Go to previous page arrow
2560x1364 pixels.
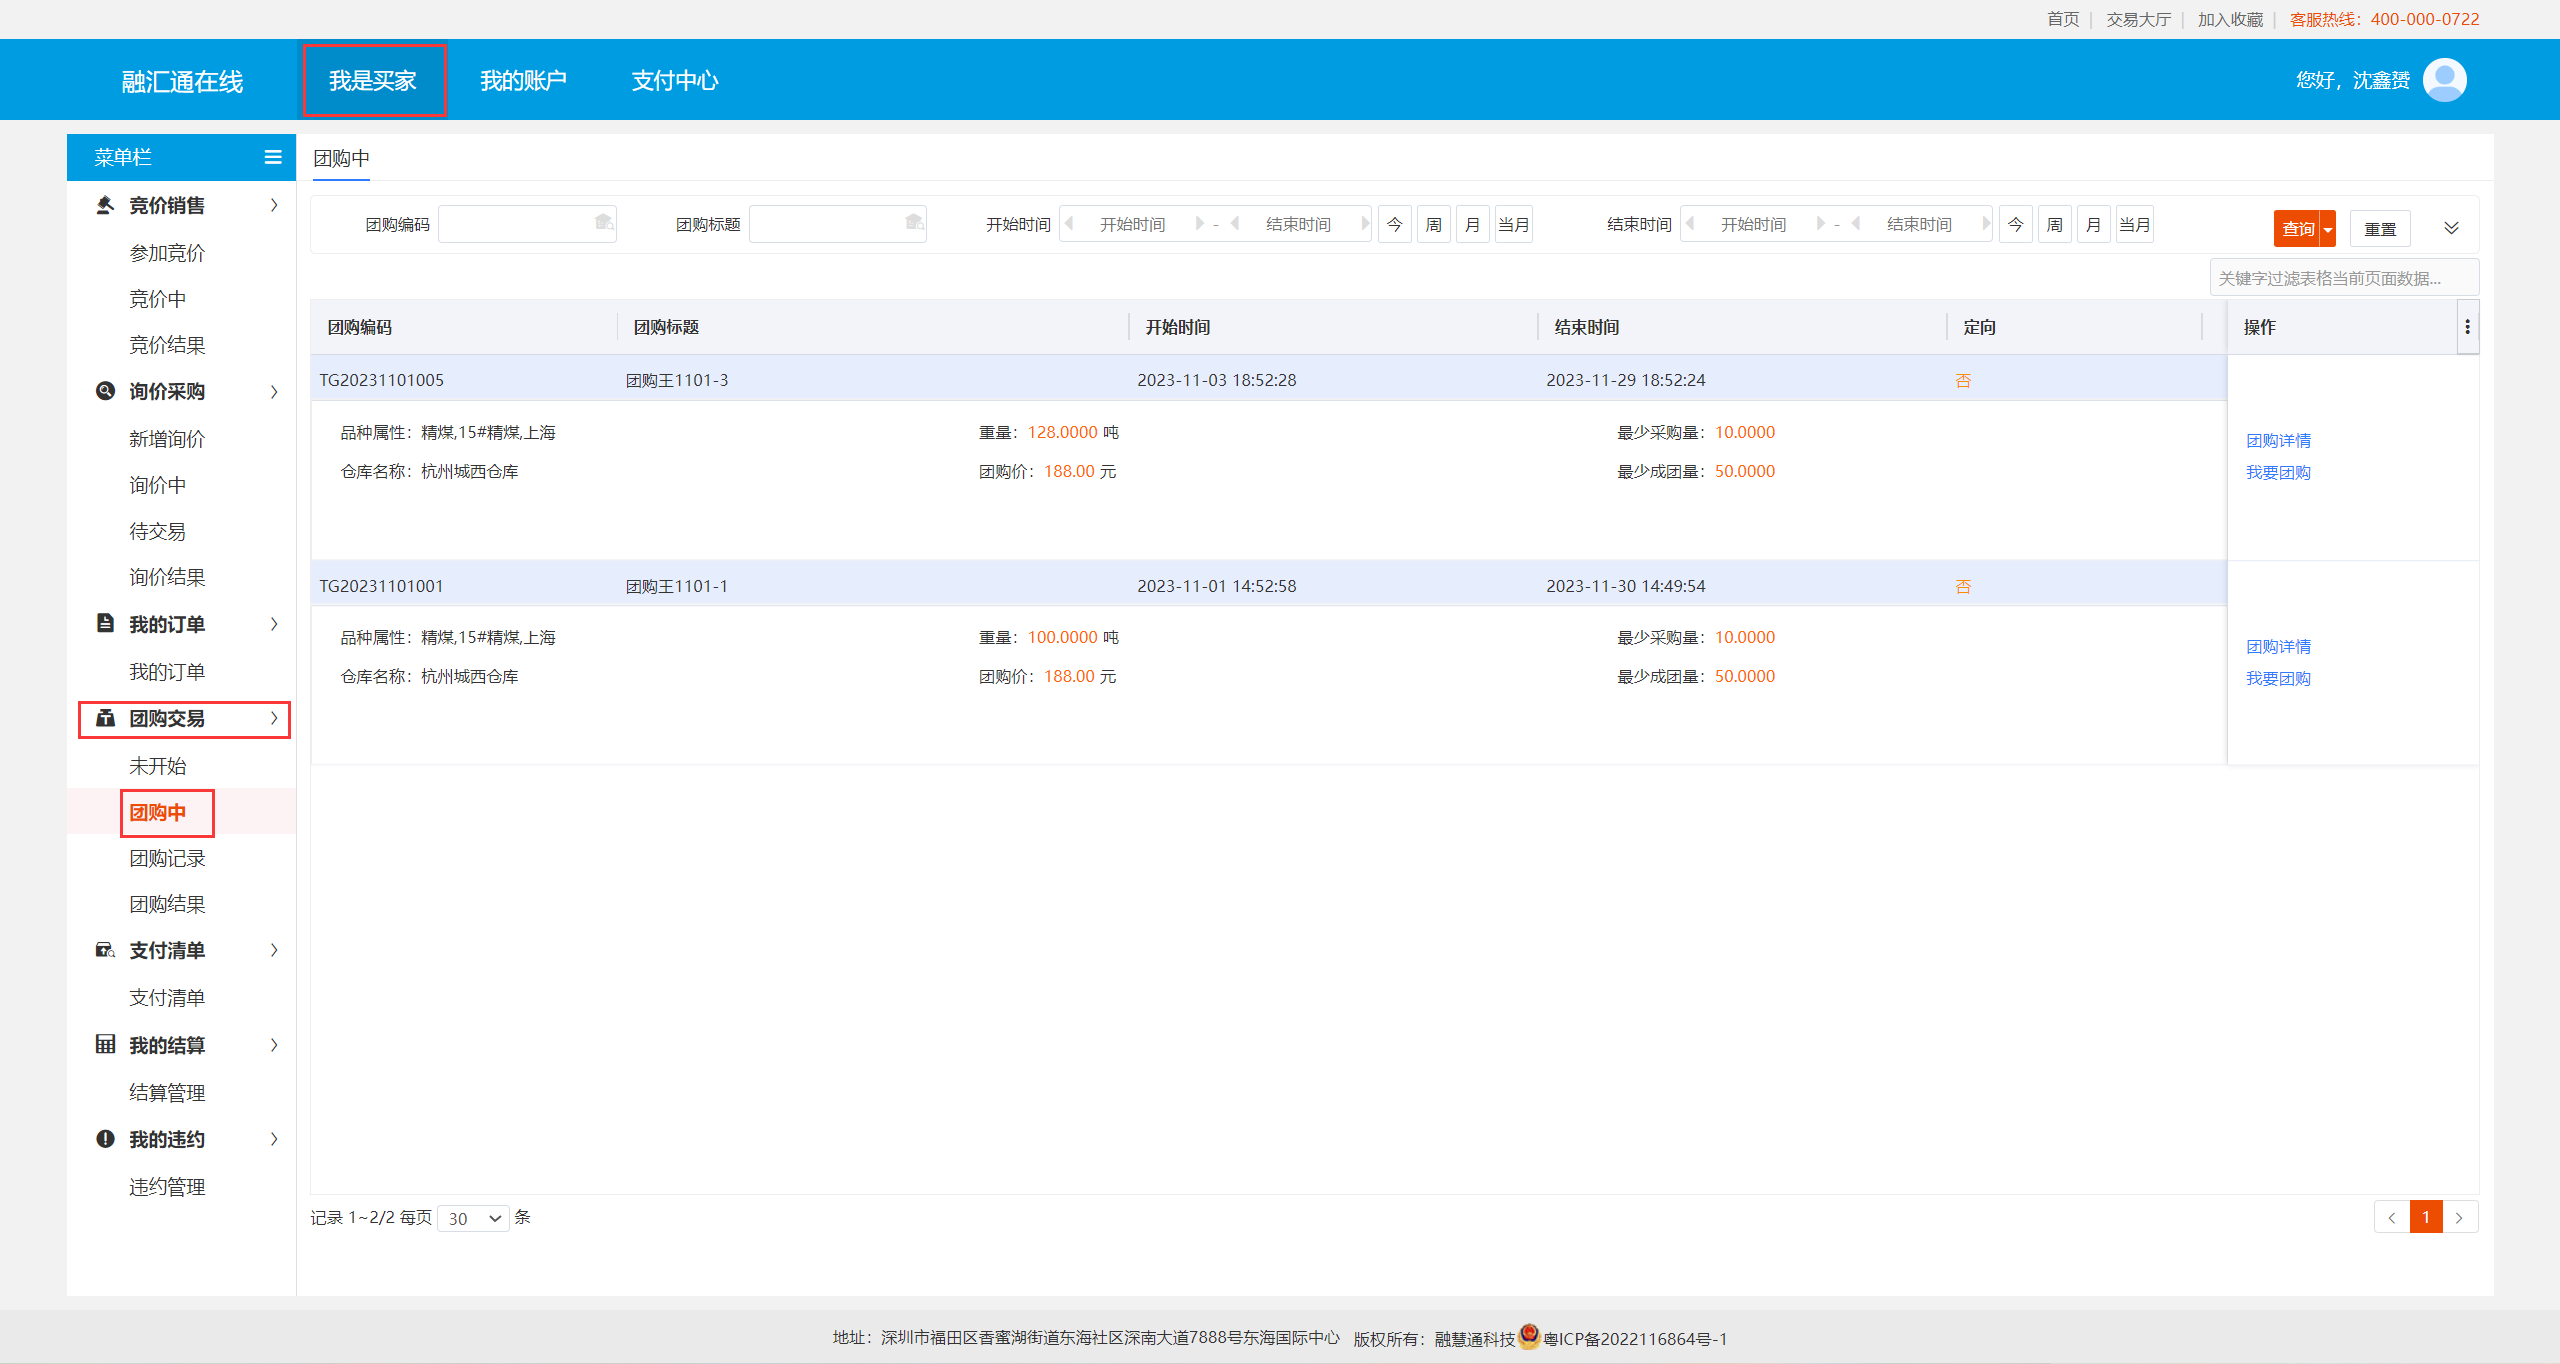click(x=2392, y=1217)
